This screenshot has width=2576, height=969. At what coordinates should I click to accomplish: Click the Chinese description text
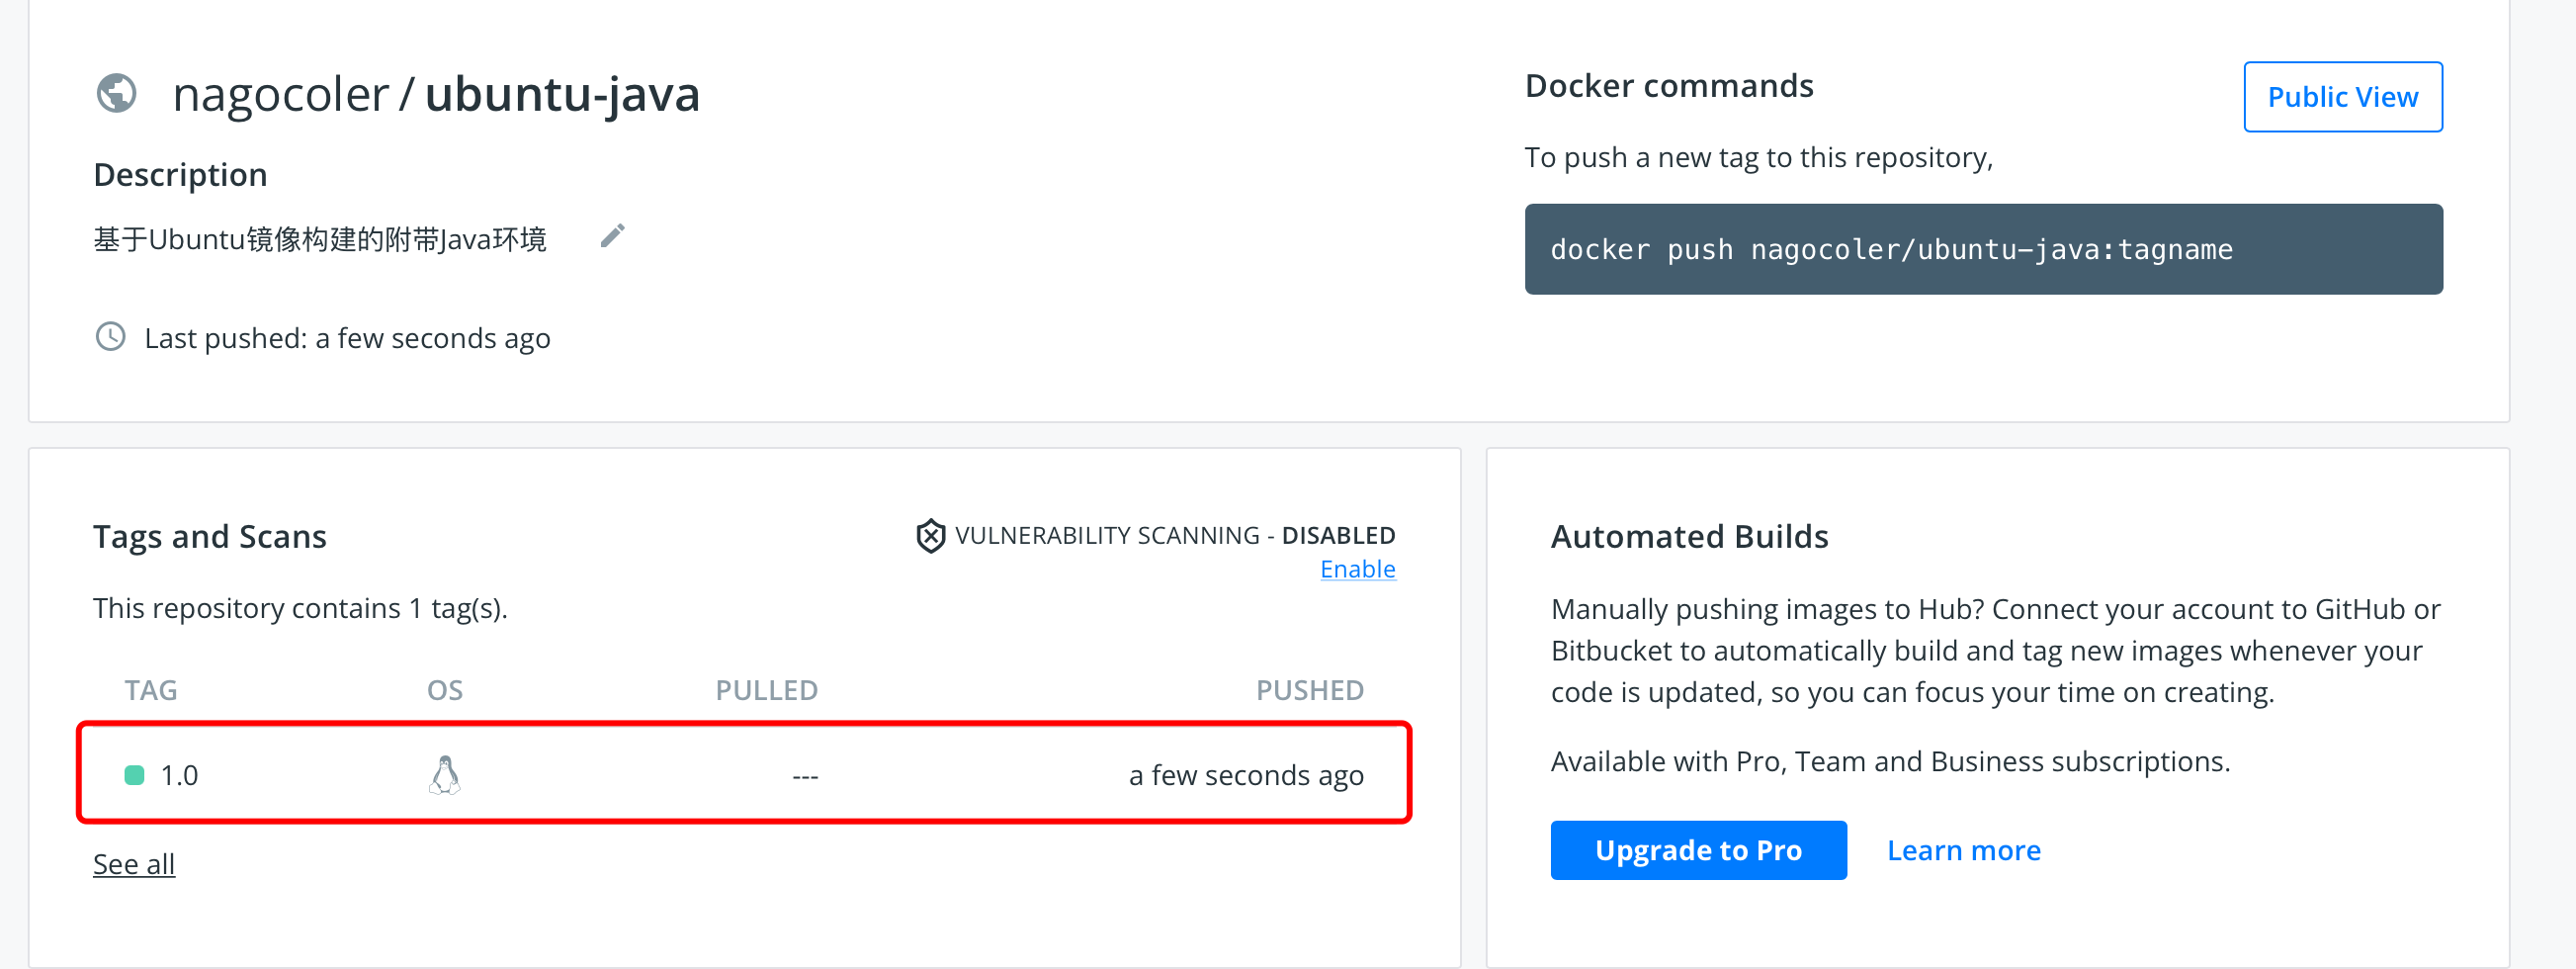320,240
